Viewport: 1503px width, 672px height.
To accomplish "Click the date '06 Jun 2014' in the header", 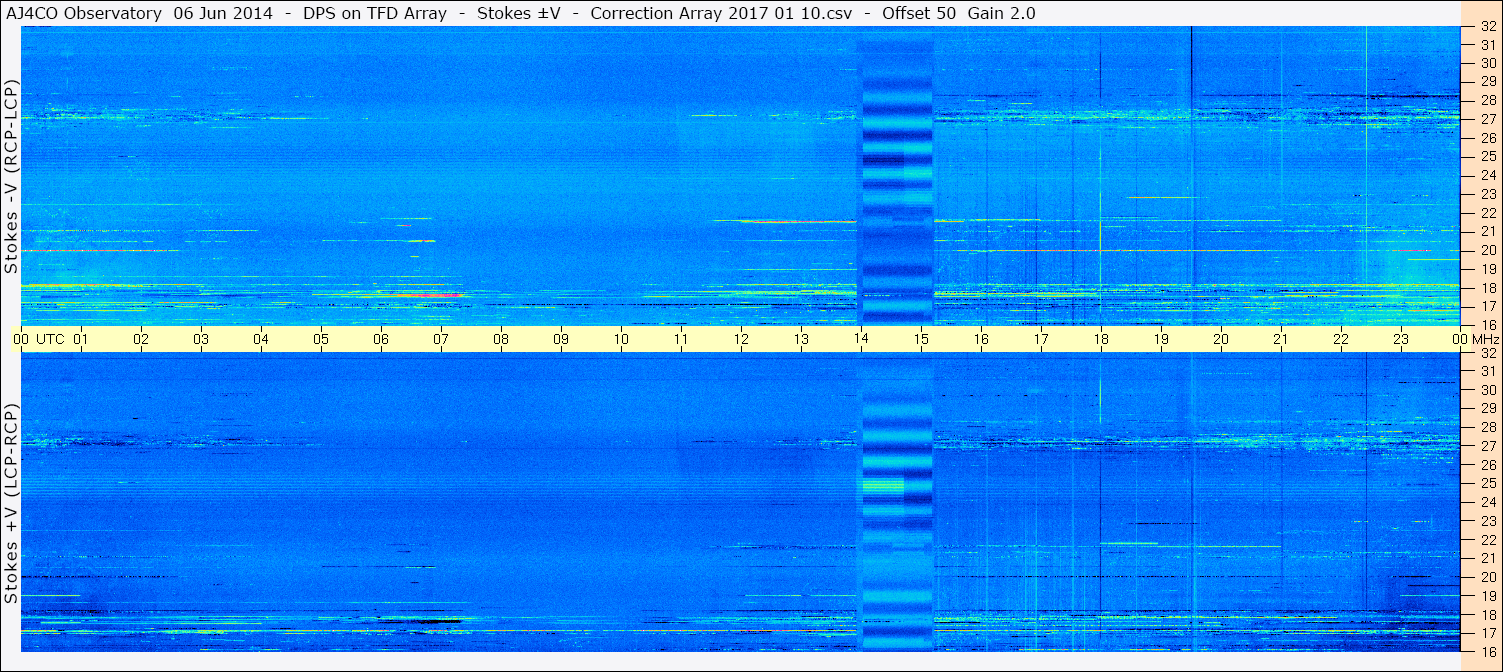I will point(221,13).
